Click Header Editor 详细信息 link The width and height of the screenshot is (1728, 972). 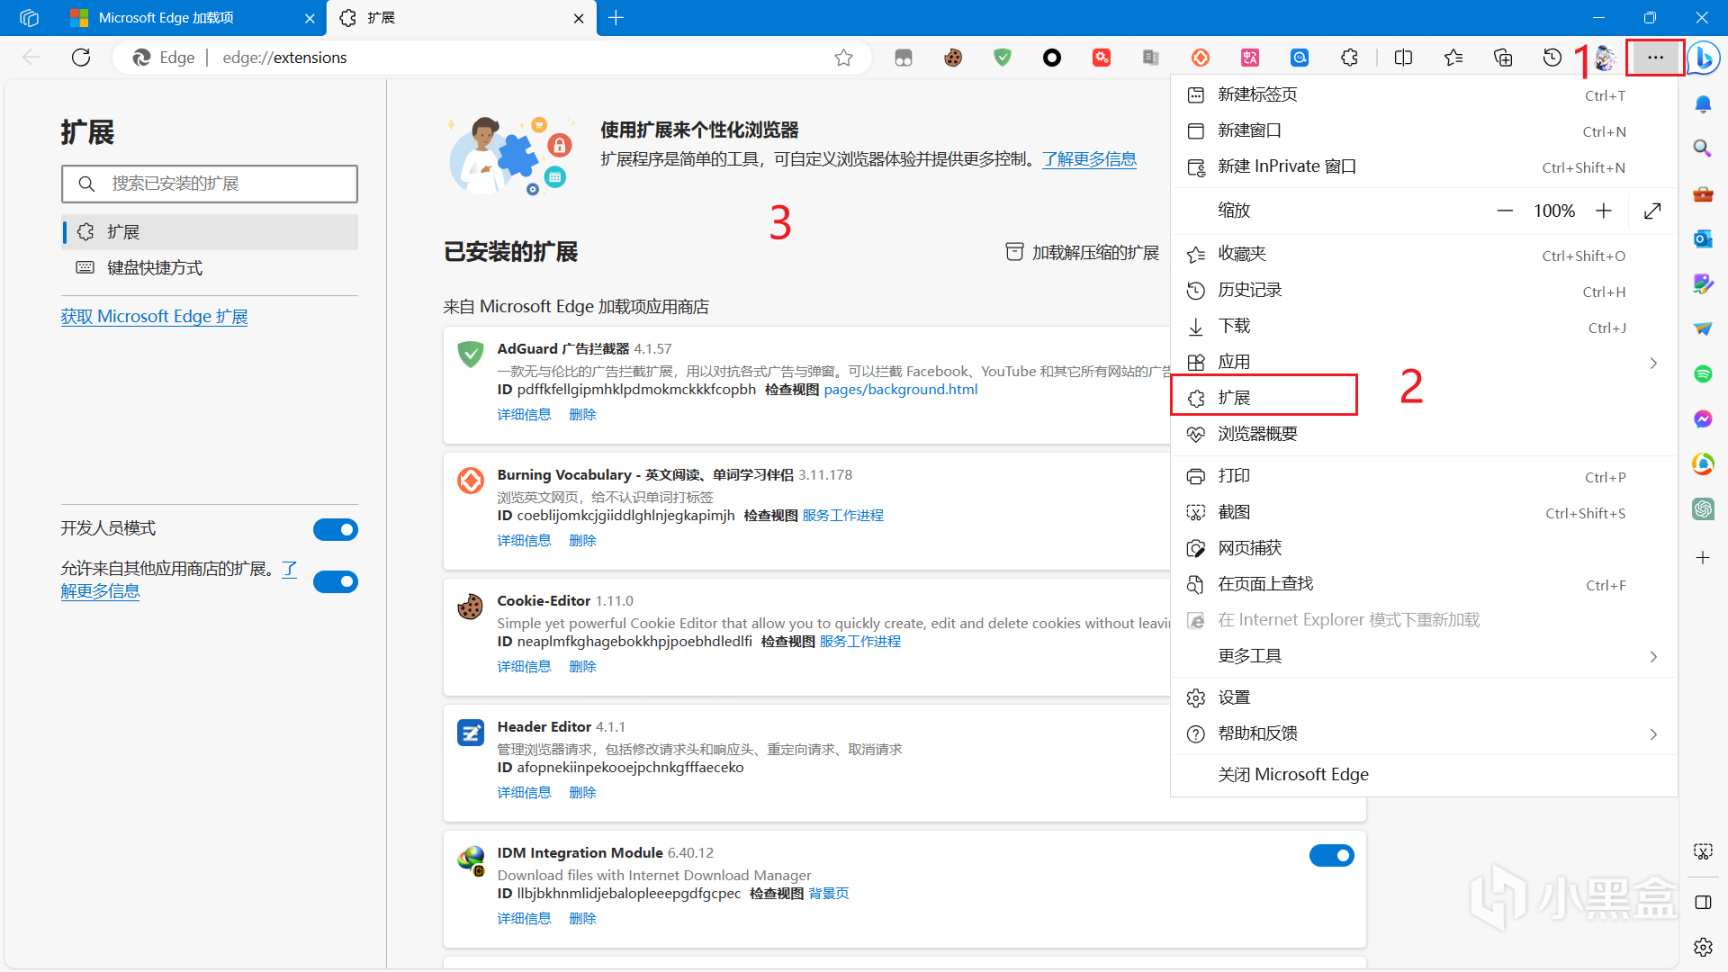pos(524,793)
